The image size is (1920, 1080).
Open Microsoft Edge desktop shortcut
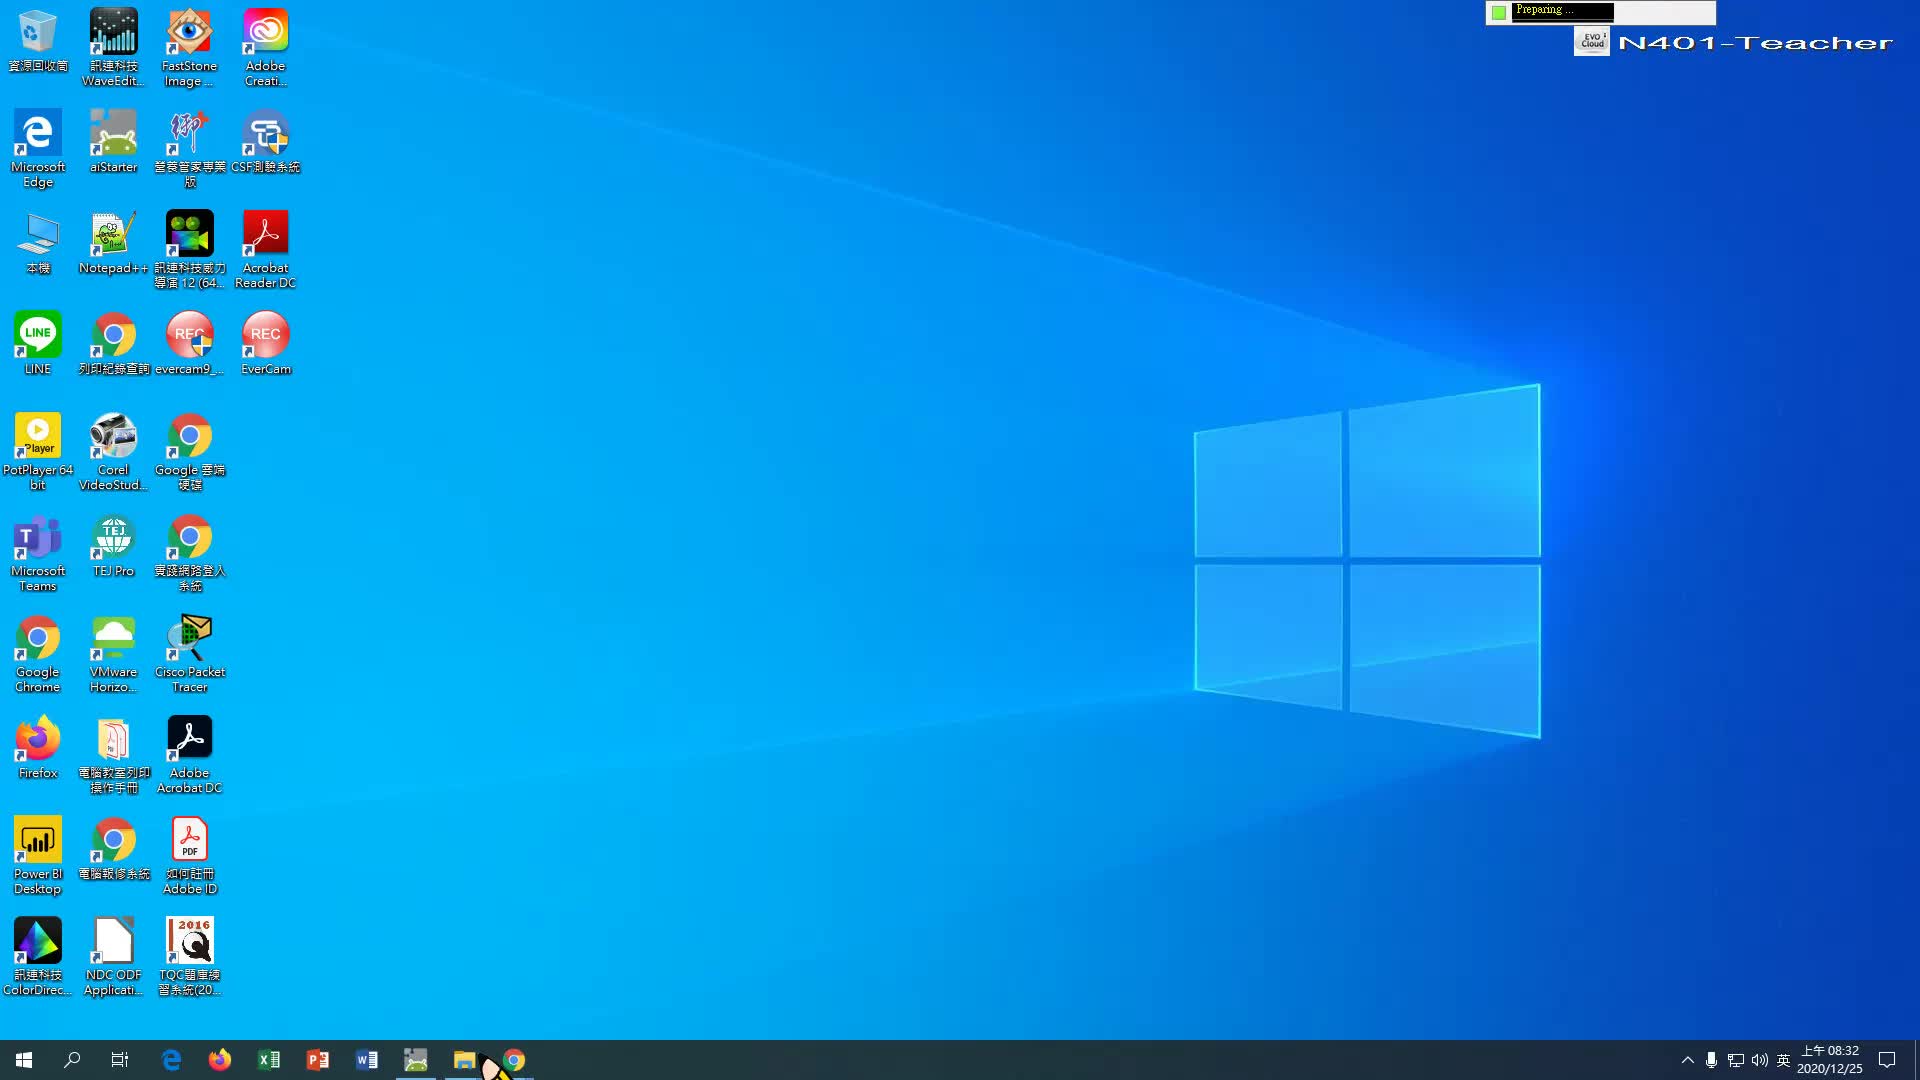coord(38,149)
